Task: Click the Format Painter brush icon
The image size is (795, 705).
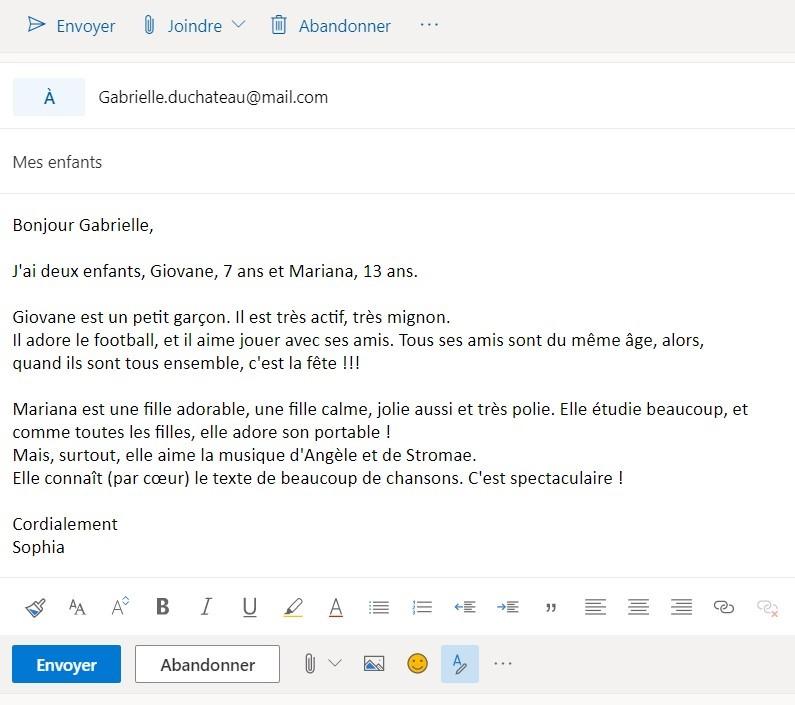Action: click(36, 607)
